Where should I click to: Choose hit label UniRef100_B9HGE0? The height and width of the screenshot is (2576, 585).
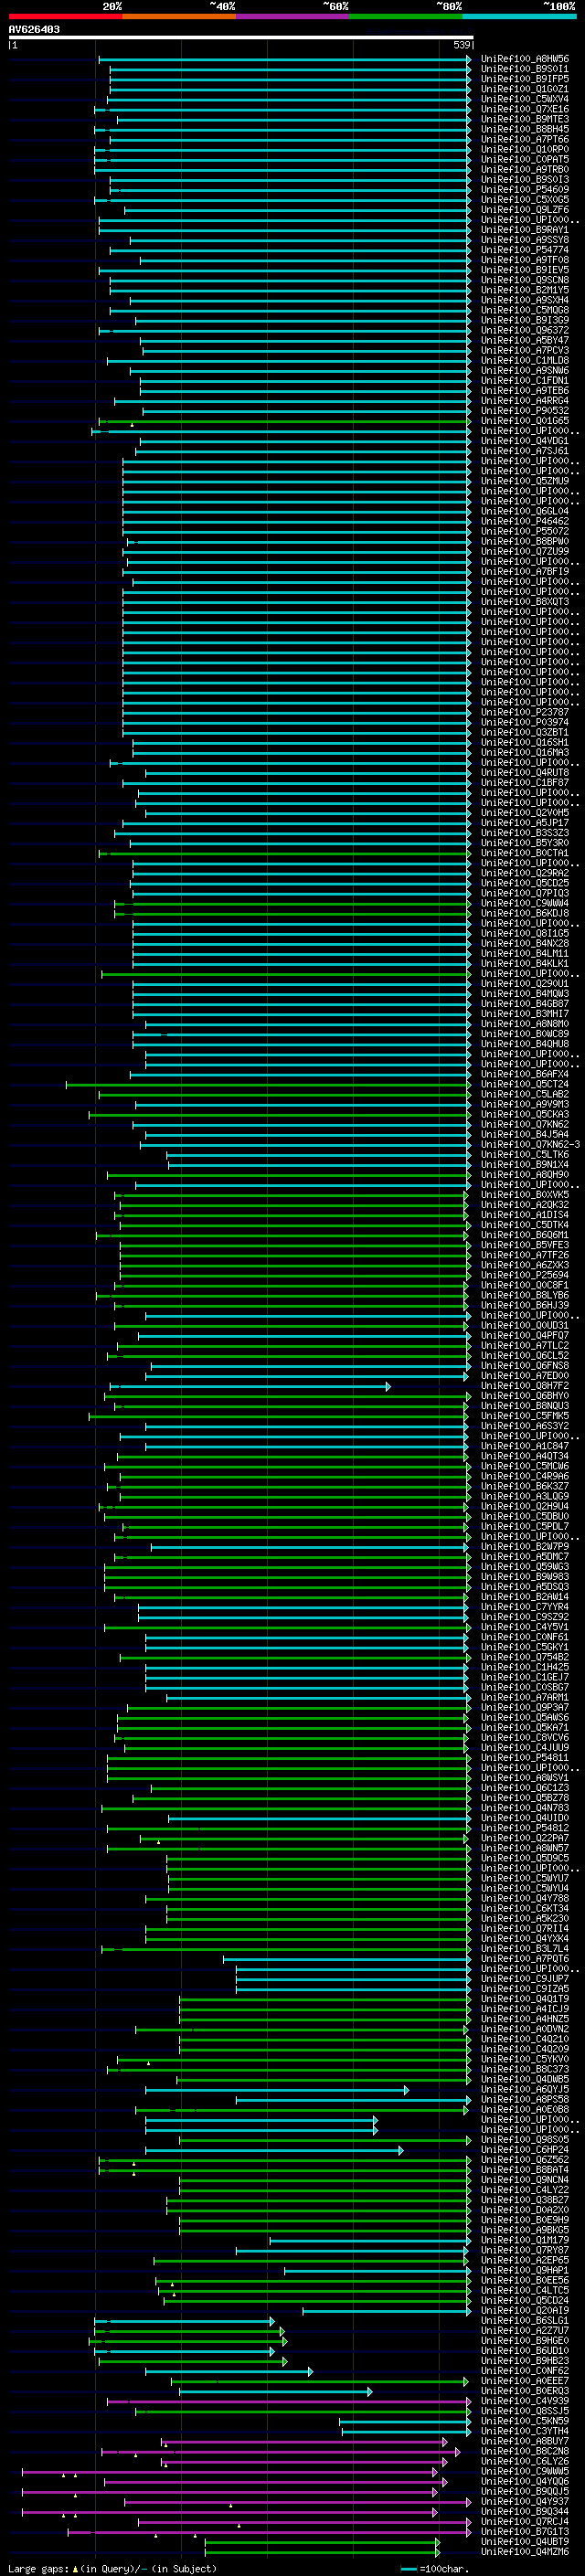(524, 2341)
